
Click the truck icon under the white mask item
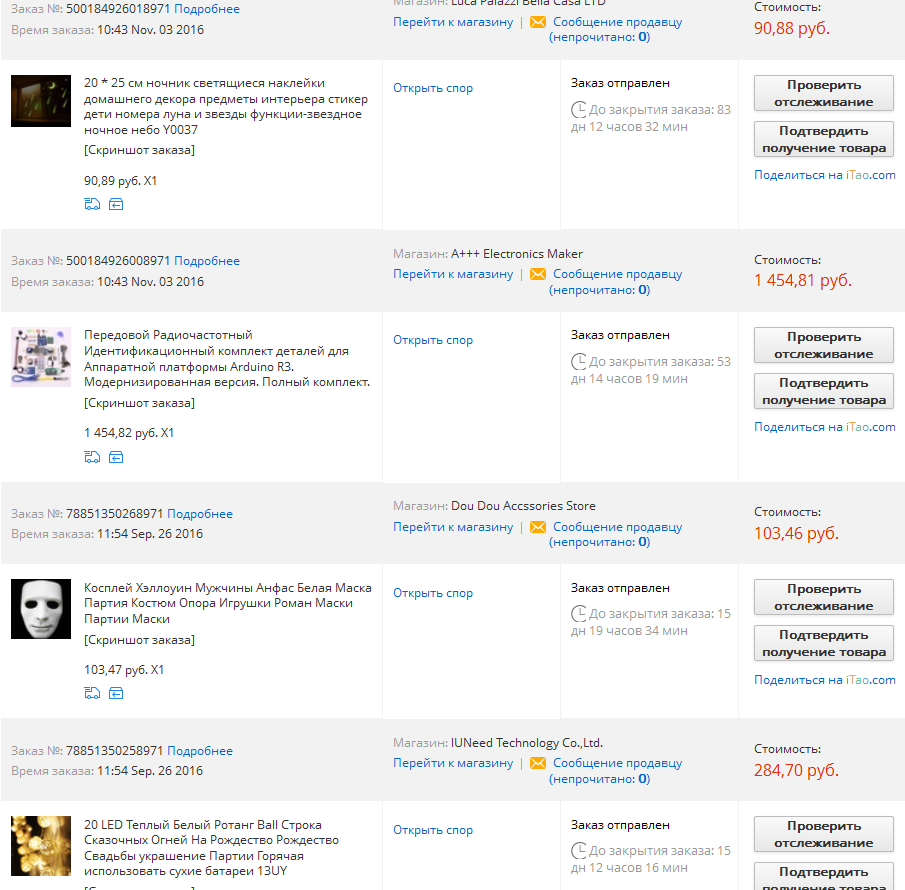coord(92,693)
